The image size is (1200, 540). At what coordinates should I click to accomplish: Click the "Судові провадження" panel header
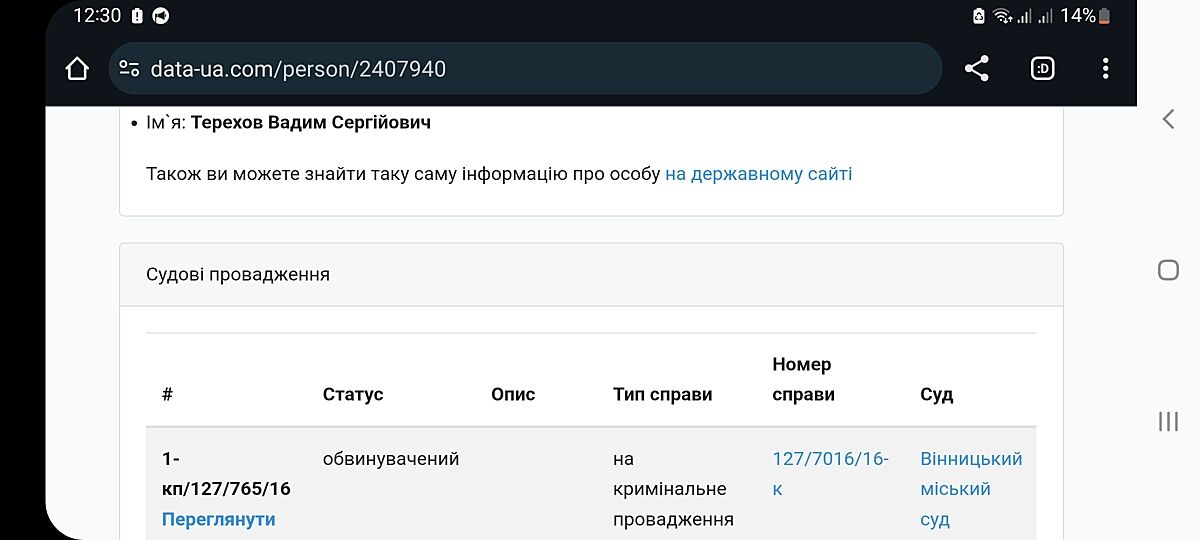click(238, 274)
